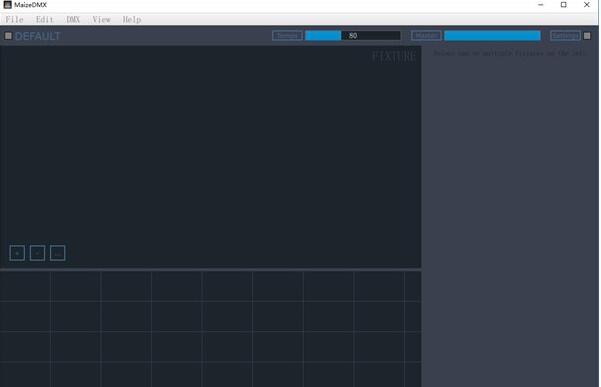The image size is (601, 387).
Task: Toggle the small square next to Settings
Action: pyautogui.click(x=587, y=36)
